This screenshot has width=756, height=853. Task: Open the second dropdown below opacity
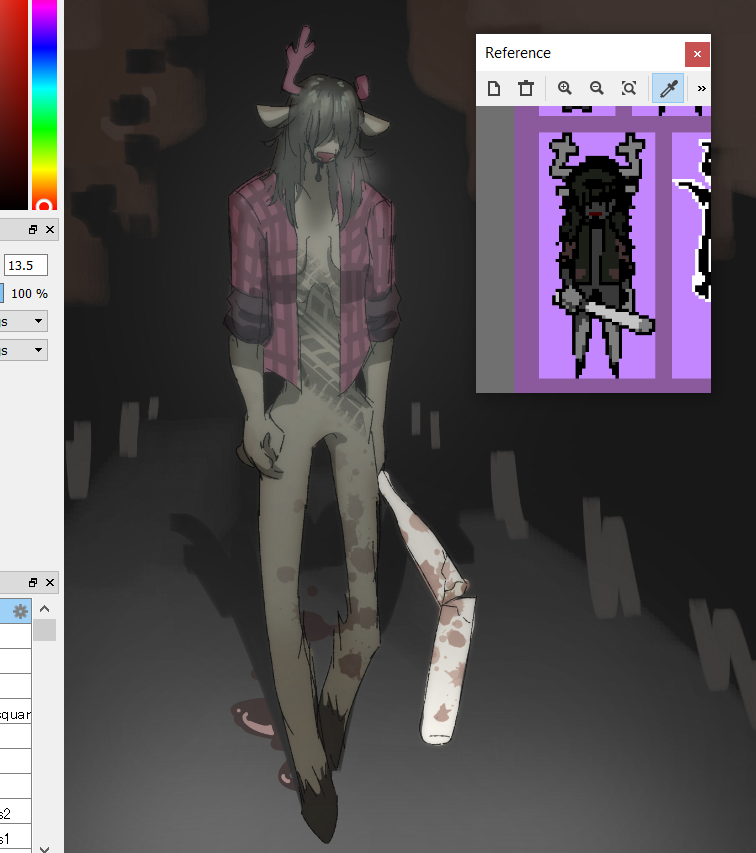[x=23, y=350]
